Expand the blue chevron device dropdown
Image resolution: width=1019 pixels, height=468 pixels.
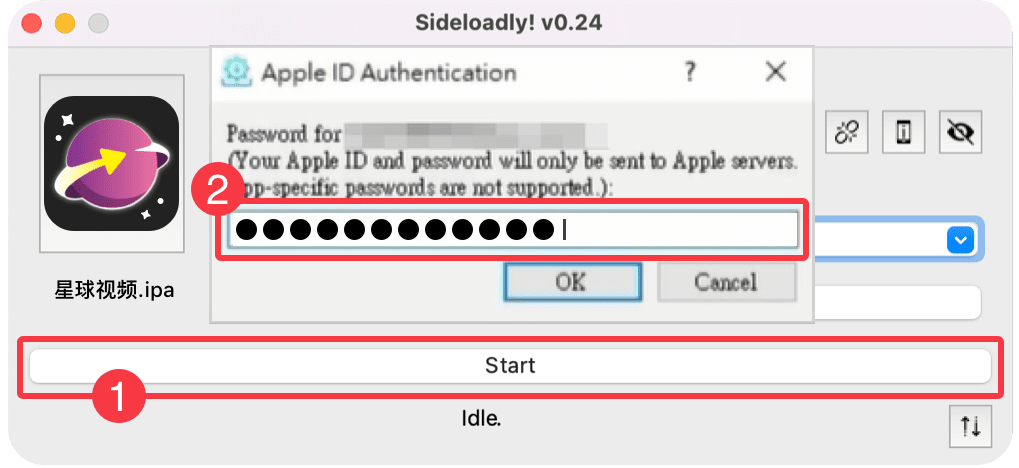pyautogui.click(x=961, y=241)
